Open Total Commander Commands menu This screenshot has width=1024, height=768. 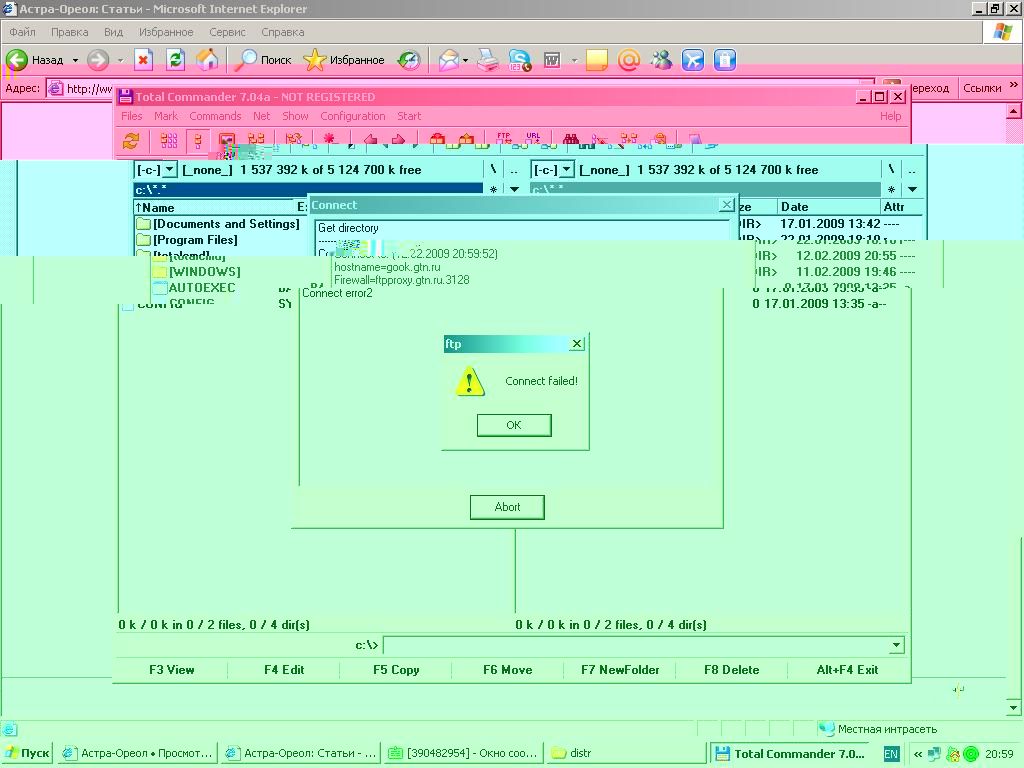point(215,116)
